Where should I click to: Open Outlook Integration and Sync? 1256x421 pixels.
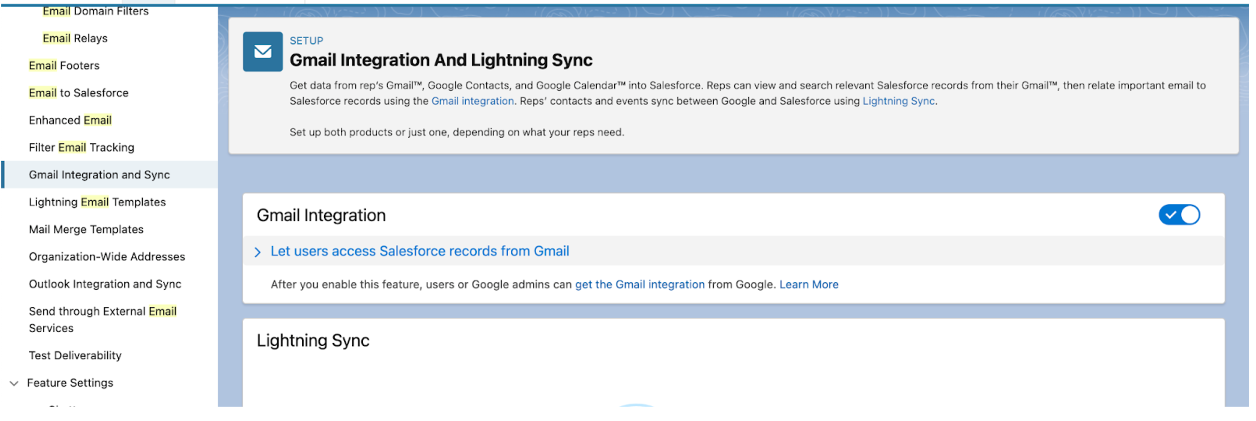(105, 284)
